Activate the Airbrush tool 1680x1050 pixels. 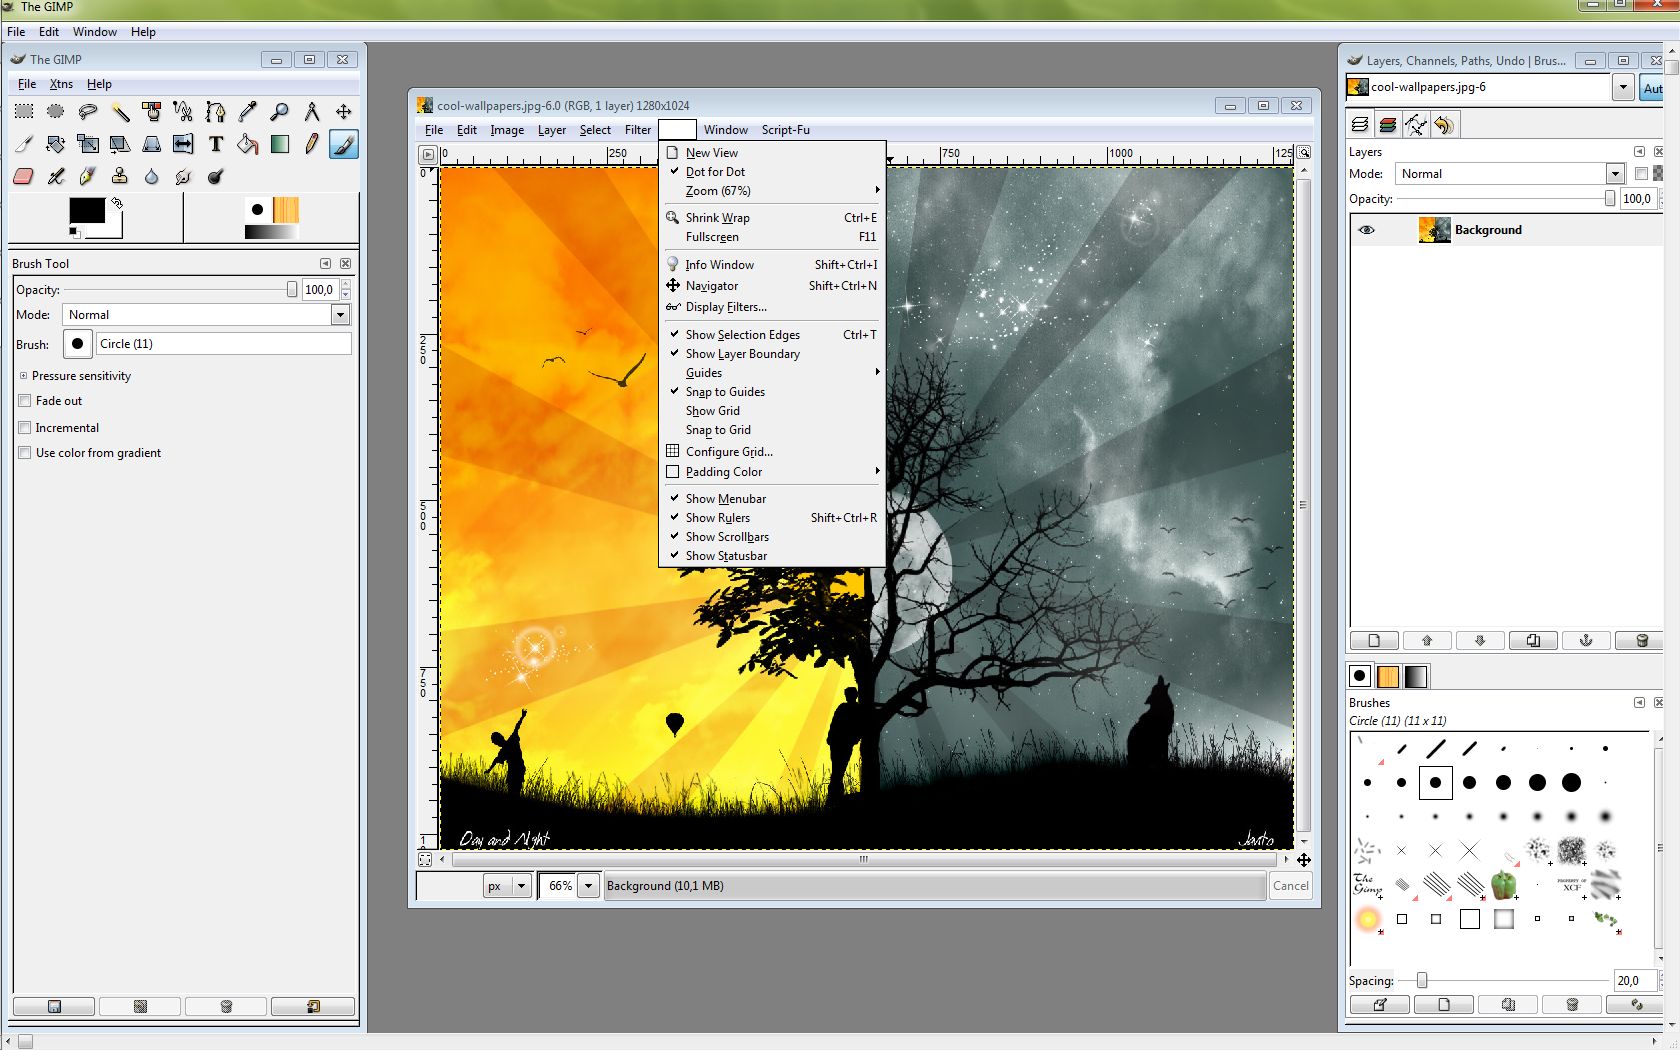(x=56, y=176)
